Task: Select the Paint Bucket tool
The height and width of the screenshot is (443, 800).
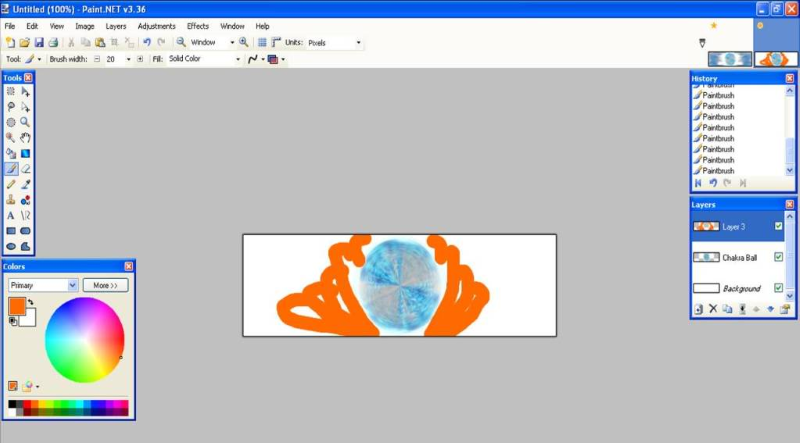Action: (11, 153)
